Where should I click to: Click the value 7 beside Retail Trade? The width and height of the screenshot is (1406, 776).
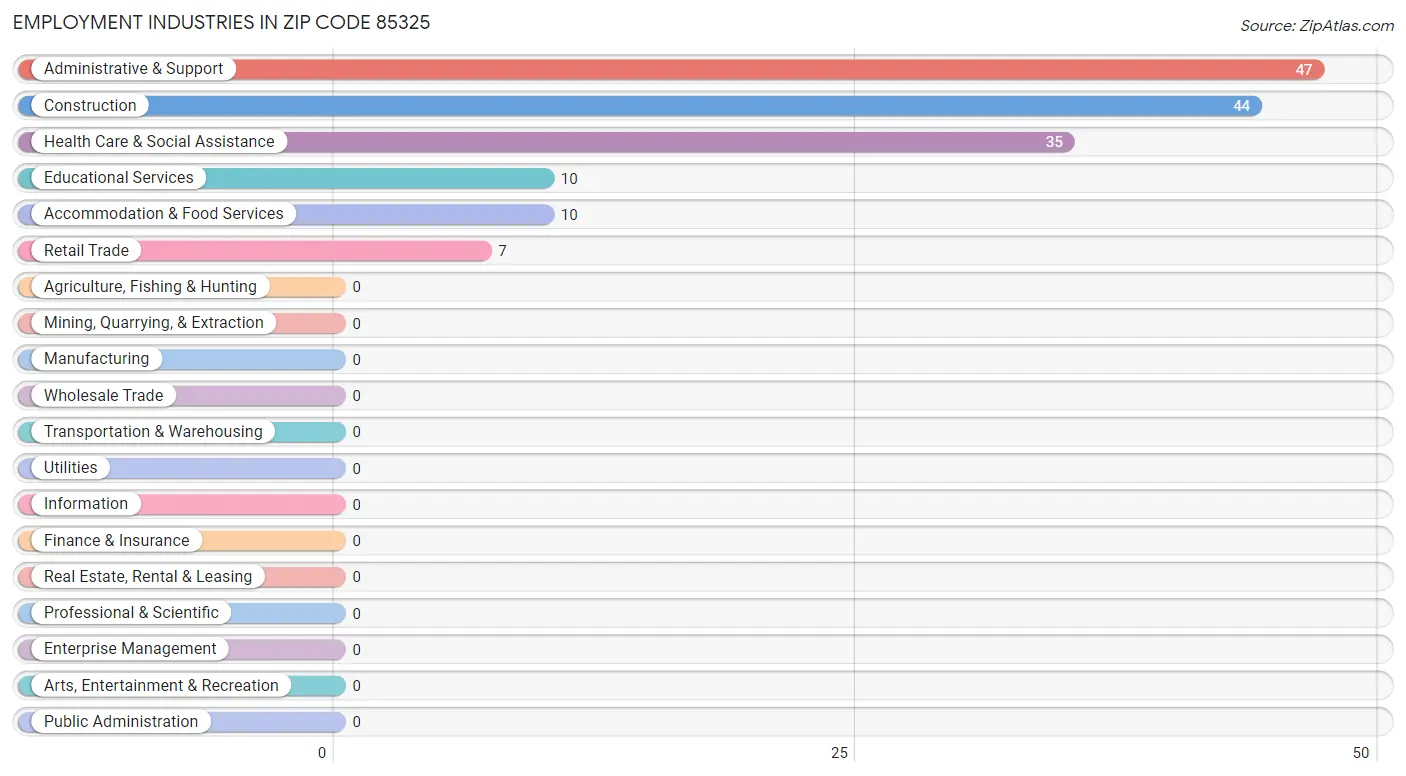point(502,251)
